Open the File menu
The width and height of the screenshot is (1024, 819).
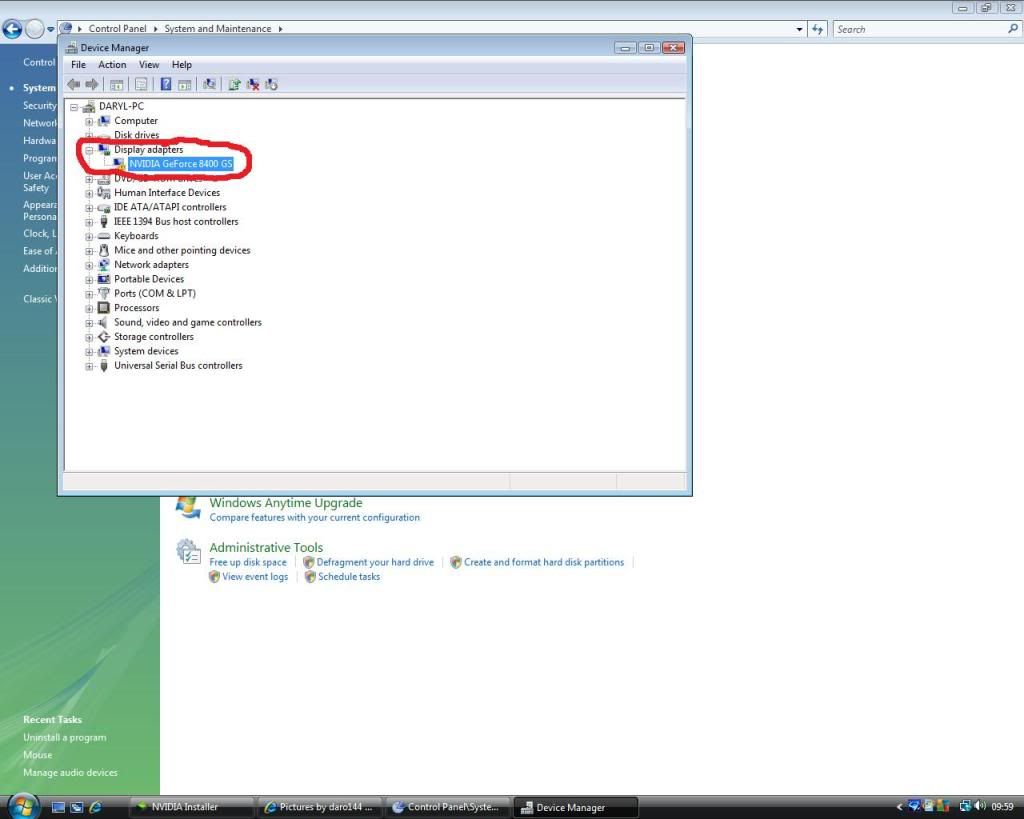click(78, 65)
